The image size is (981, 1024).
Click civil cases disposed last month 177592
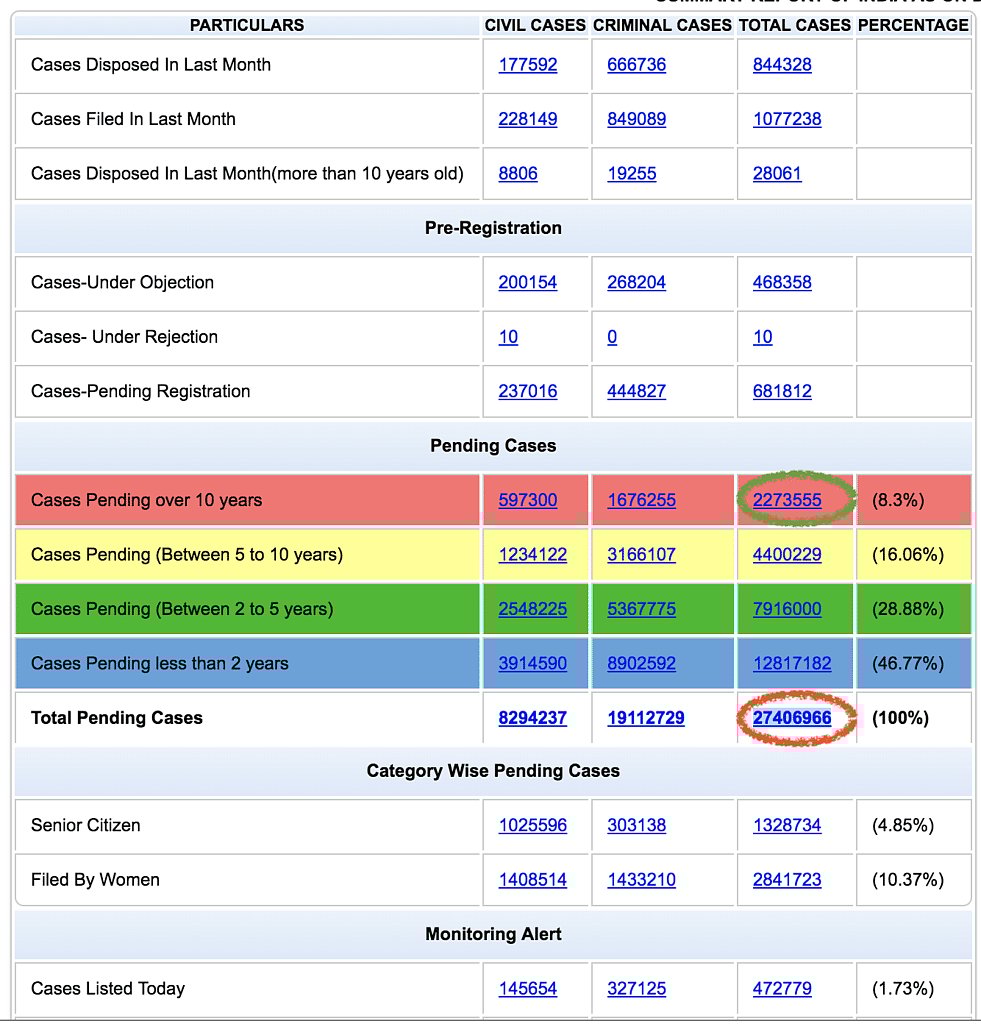[x=528, y=65]
